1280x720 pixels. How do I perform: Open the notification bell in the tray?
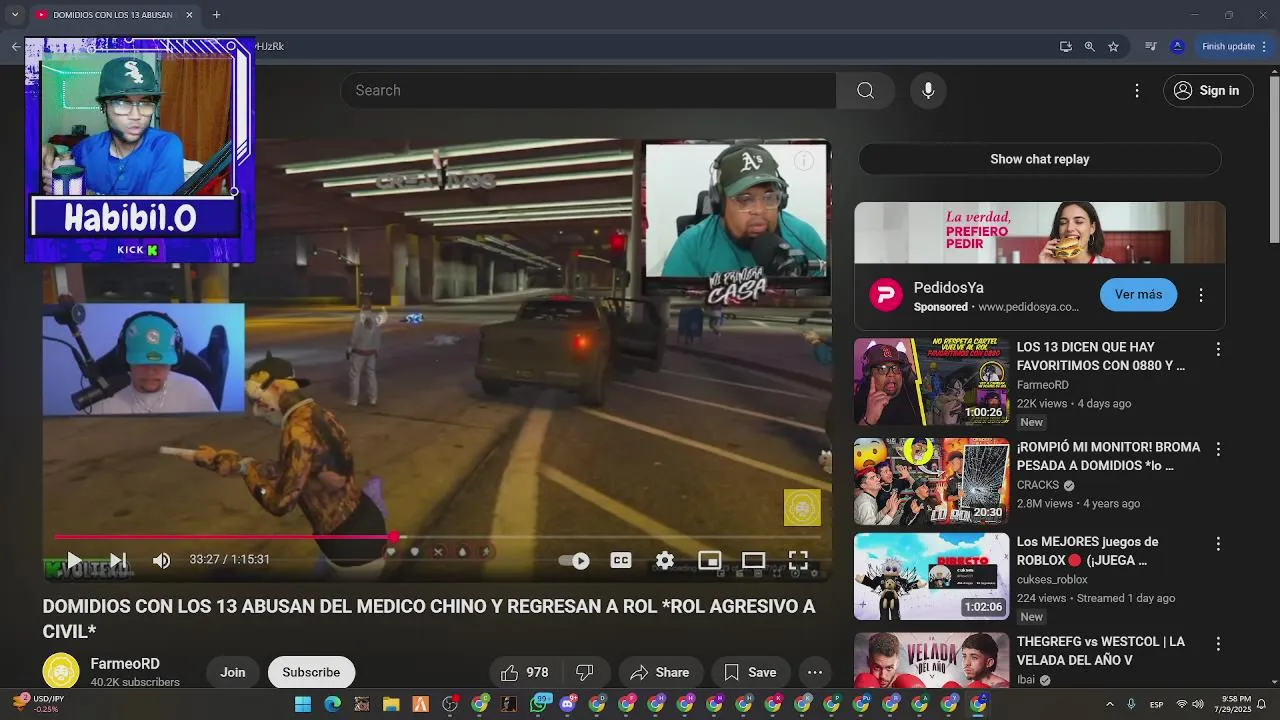(1262, 704)
